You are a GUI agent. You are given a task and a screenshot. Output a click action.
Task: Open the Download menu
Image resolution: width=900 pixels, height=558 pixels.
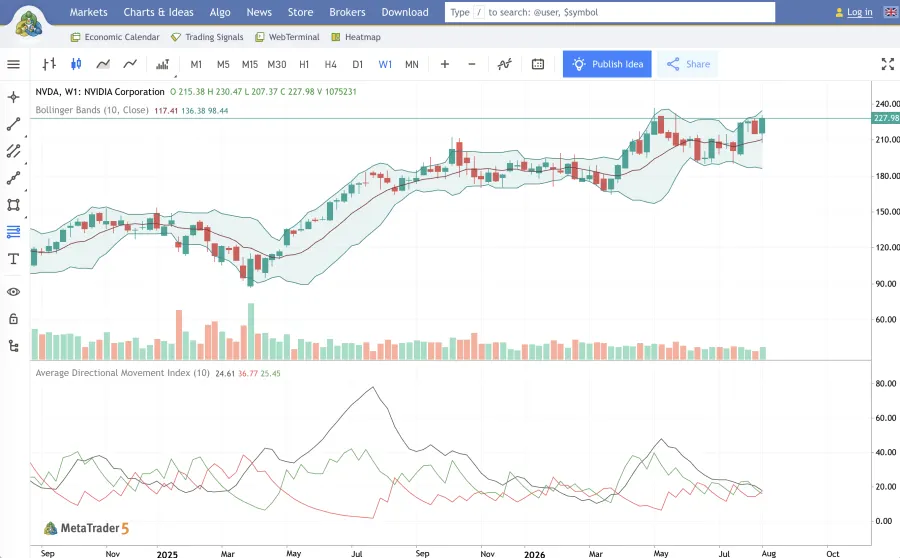pyautogui.click(x=405, y=12)
